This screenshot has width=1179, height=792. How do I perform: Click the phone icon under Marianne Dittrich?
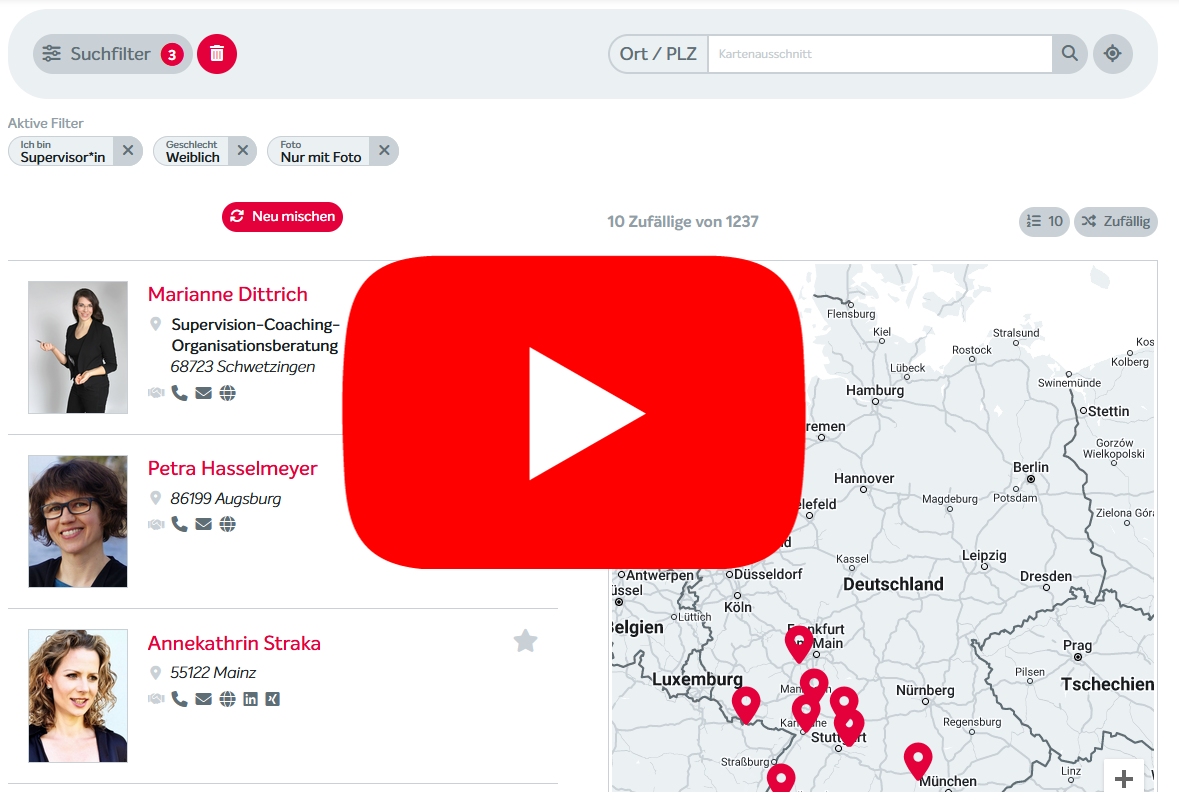(x=180, y=393)
